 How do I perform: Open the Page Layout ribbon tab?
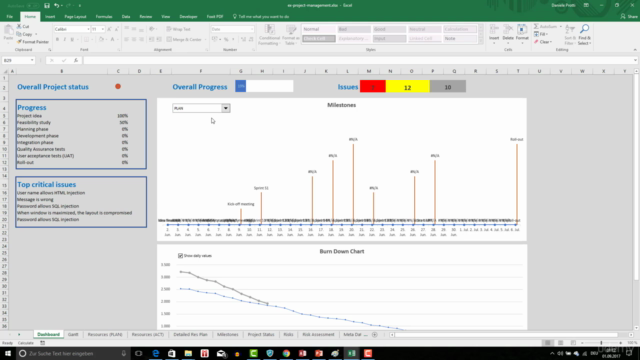click(x=76, y=17)
